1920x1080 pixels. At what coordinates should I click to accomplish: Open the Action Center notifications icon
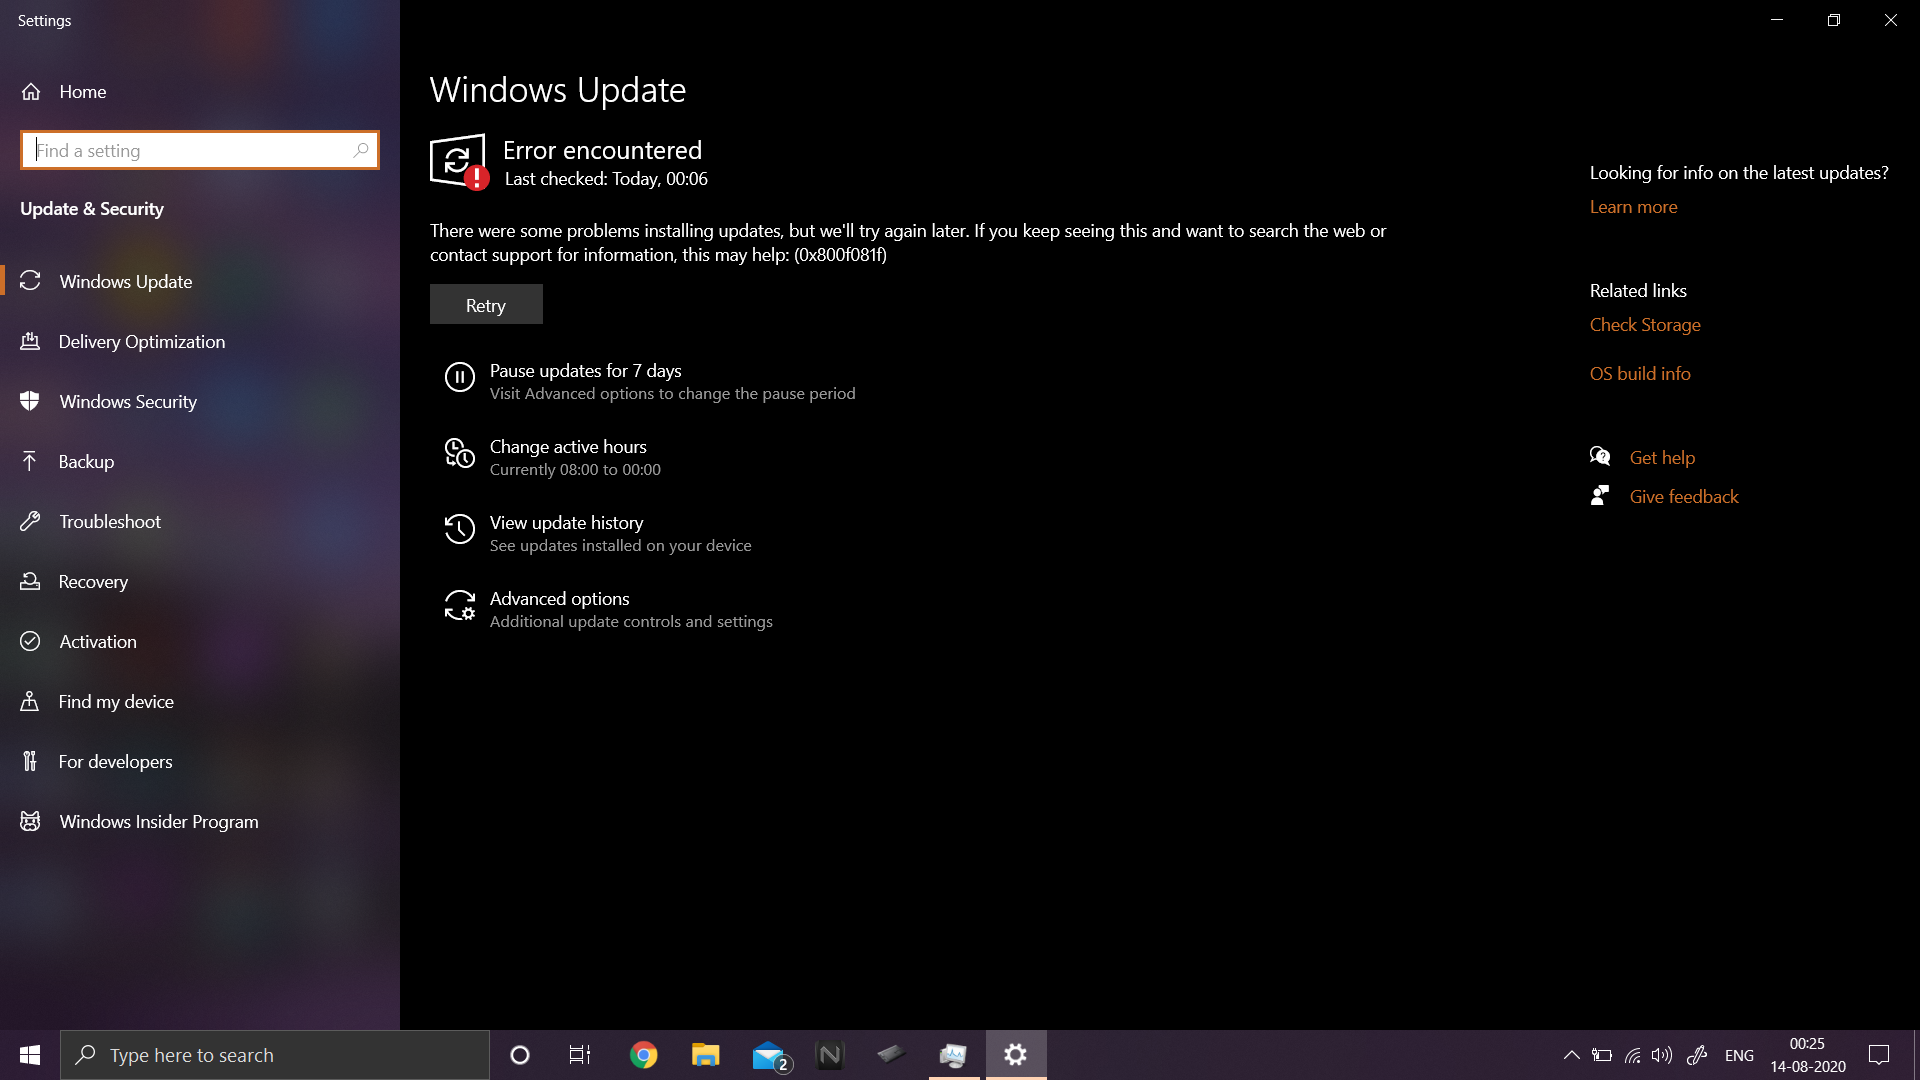[x=1879, y=1055]
